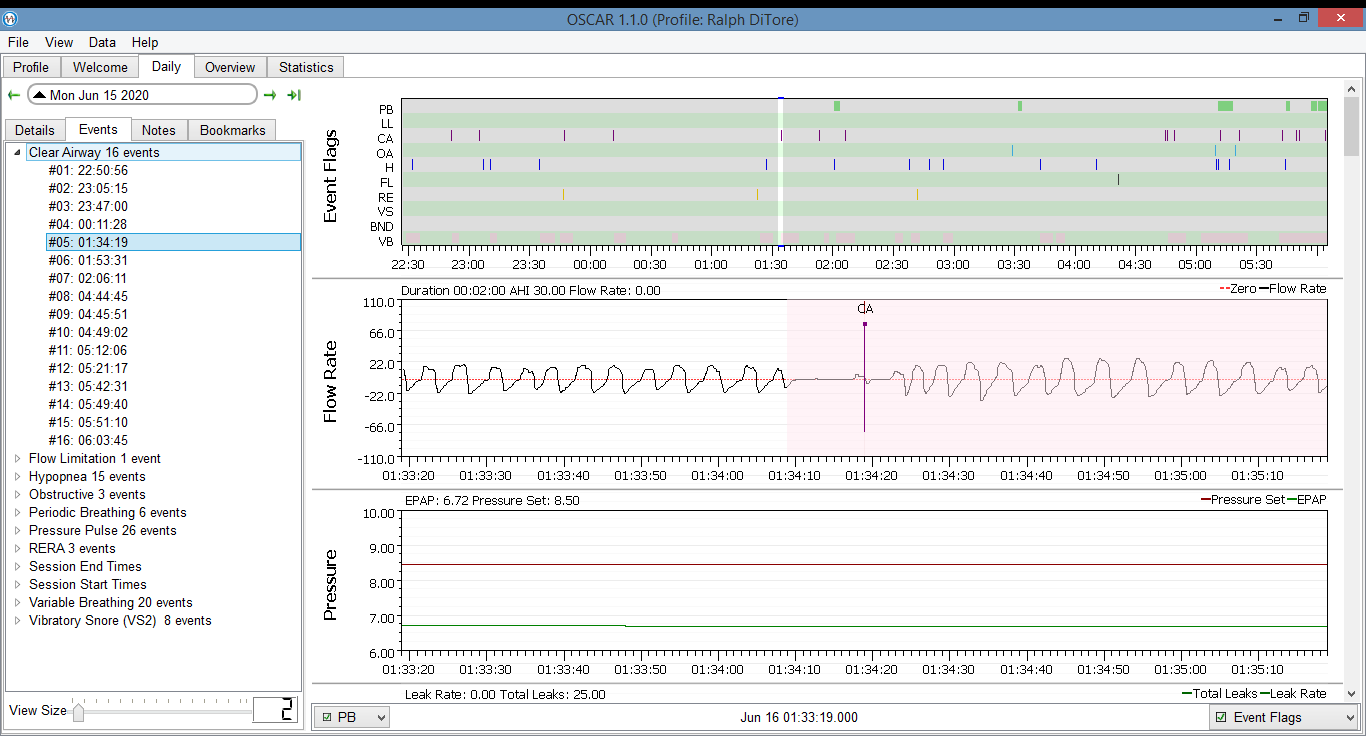Expand Obstructive 3 events

click(17, 495)
